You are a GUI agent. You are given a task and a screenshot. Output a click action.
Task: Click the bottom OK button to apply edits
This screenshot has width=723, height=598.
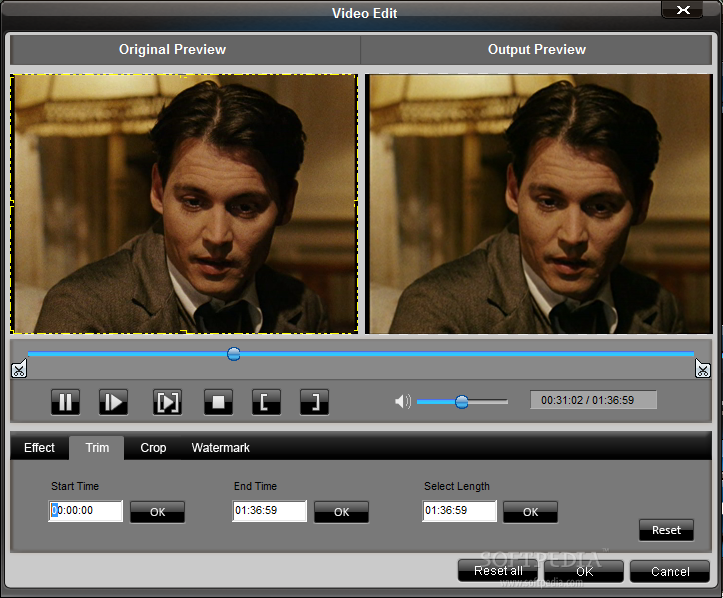[x=584, y=571]
